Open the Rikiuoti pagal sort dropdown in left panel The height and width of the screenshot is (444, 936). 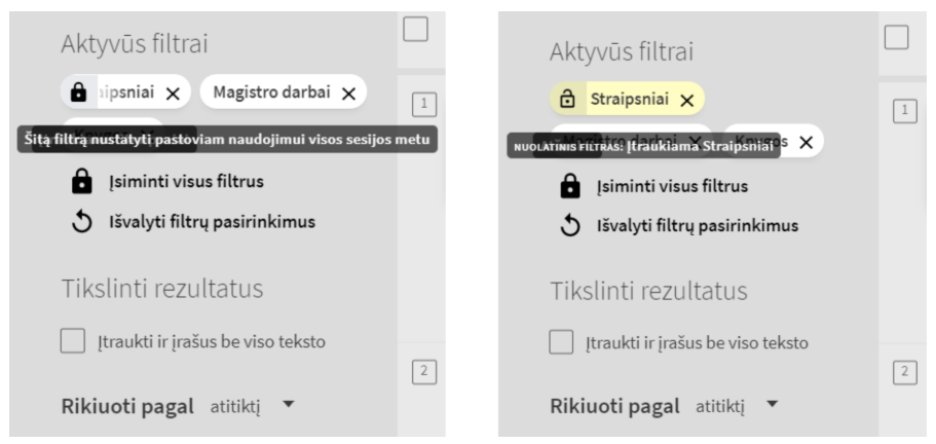pos(288,405)
